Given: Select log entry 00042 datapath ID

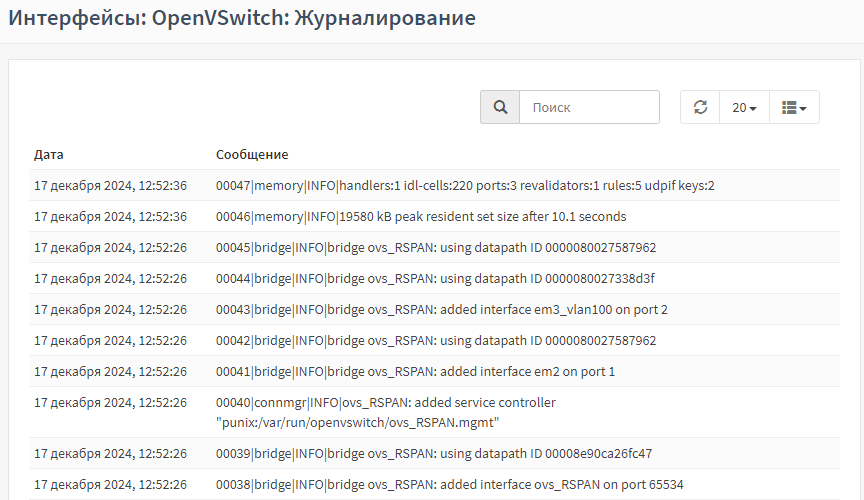Looking at the screenshot, I should pos(434,340).
